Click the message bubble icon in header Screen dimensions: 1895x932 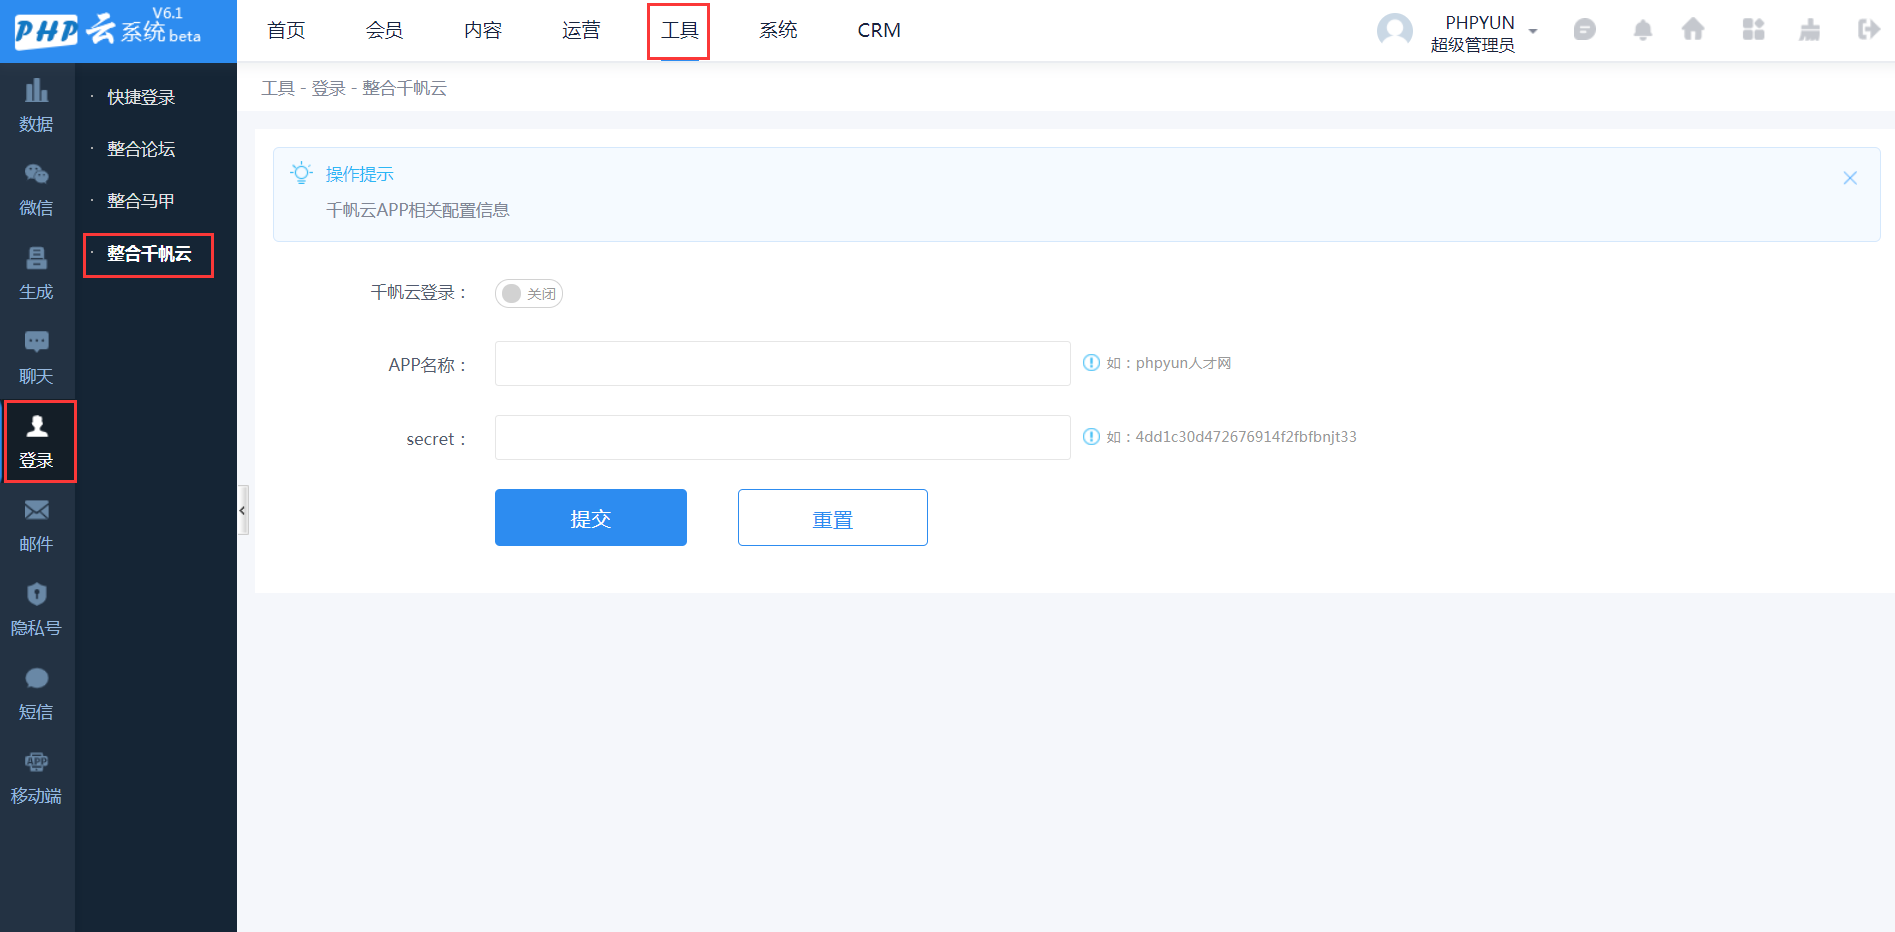(x=1584, y=30)
